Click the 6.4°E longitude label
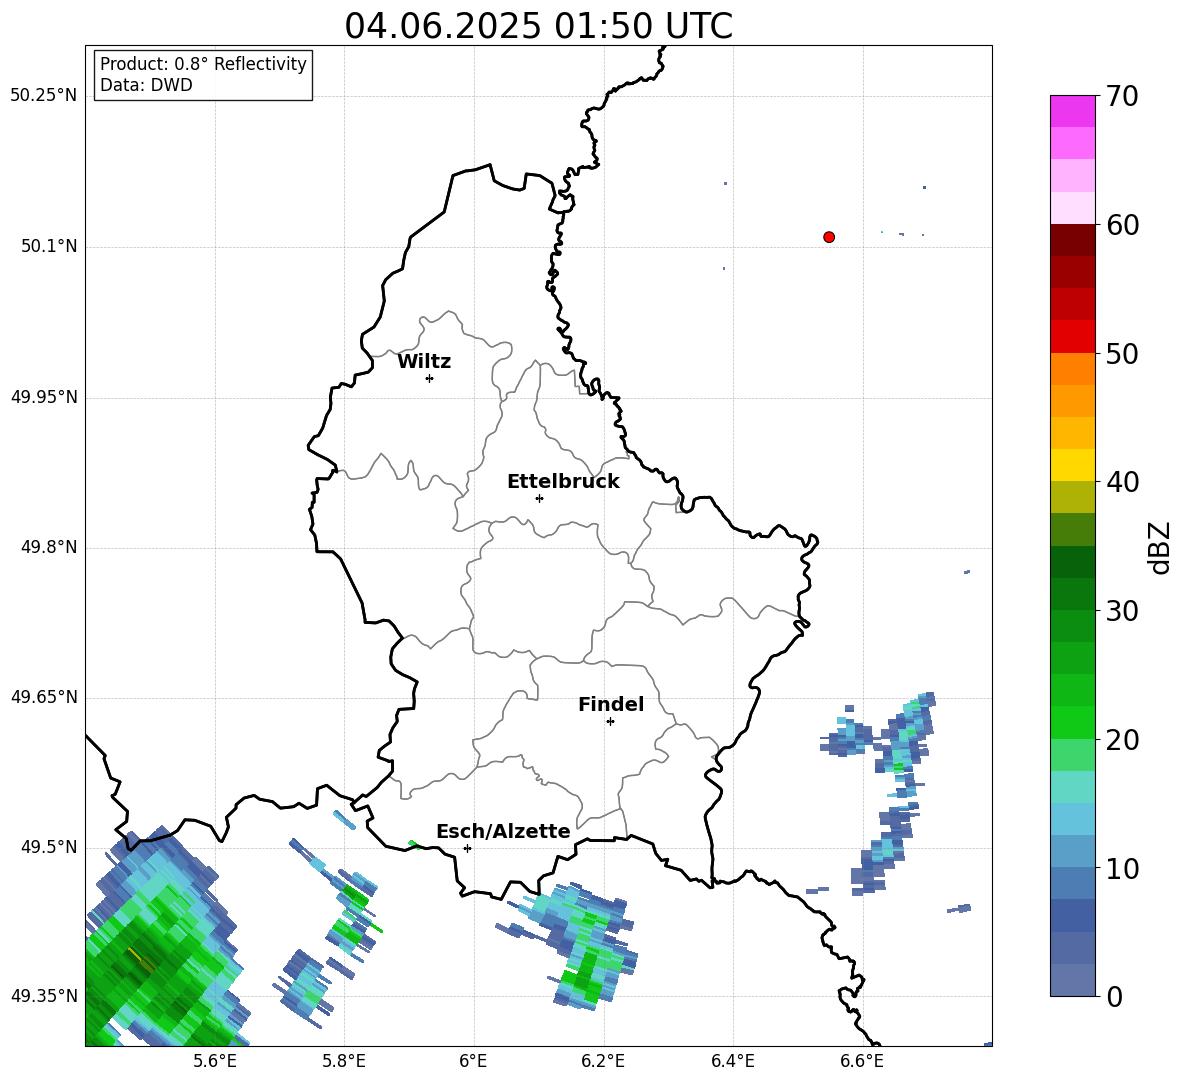The image size is (1184, 1081). 732,1061
